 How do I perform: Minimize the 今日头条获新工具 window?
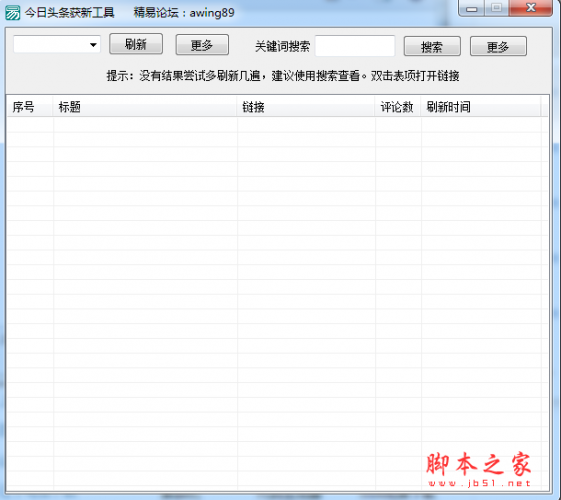(x=472, y=8)
